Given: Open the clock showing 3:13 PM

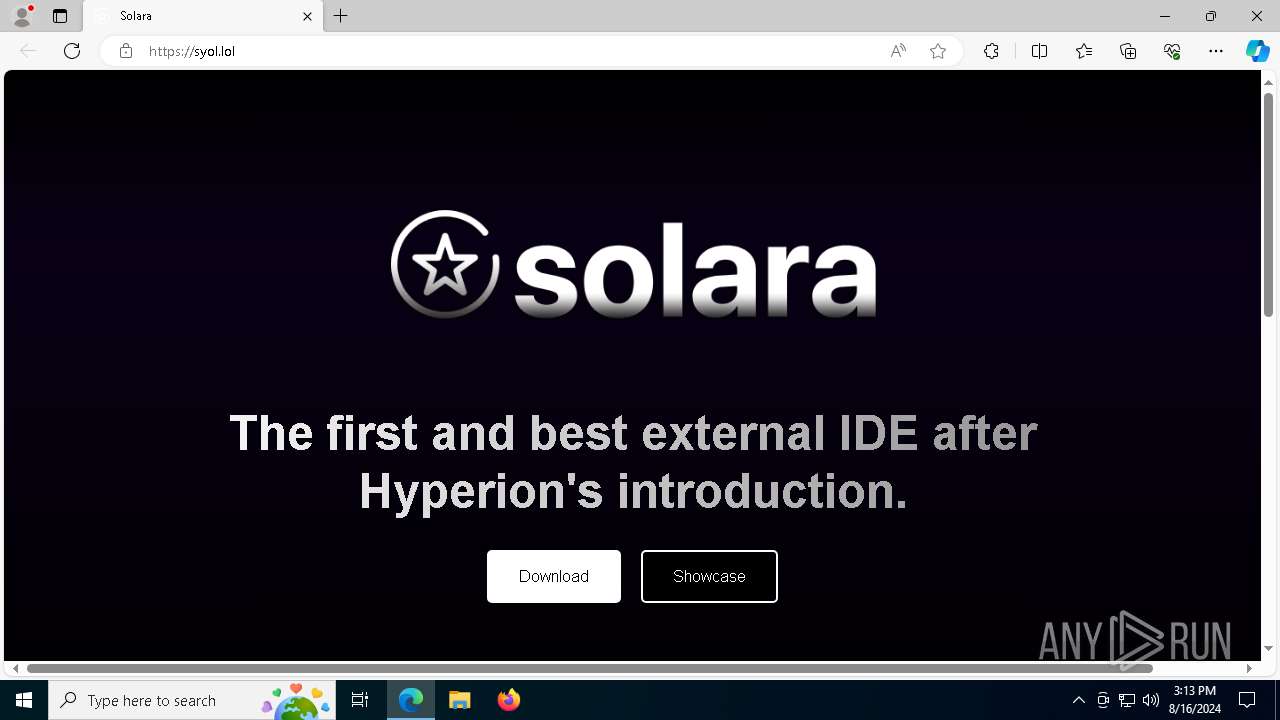Looking at the screenshot, I should click(x=1195, y=700).
